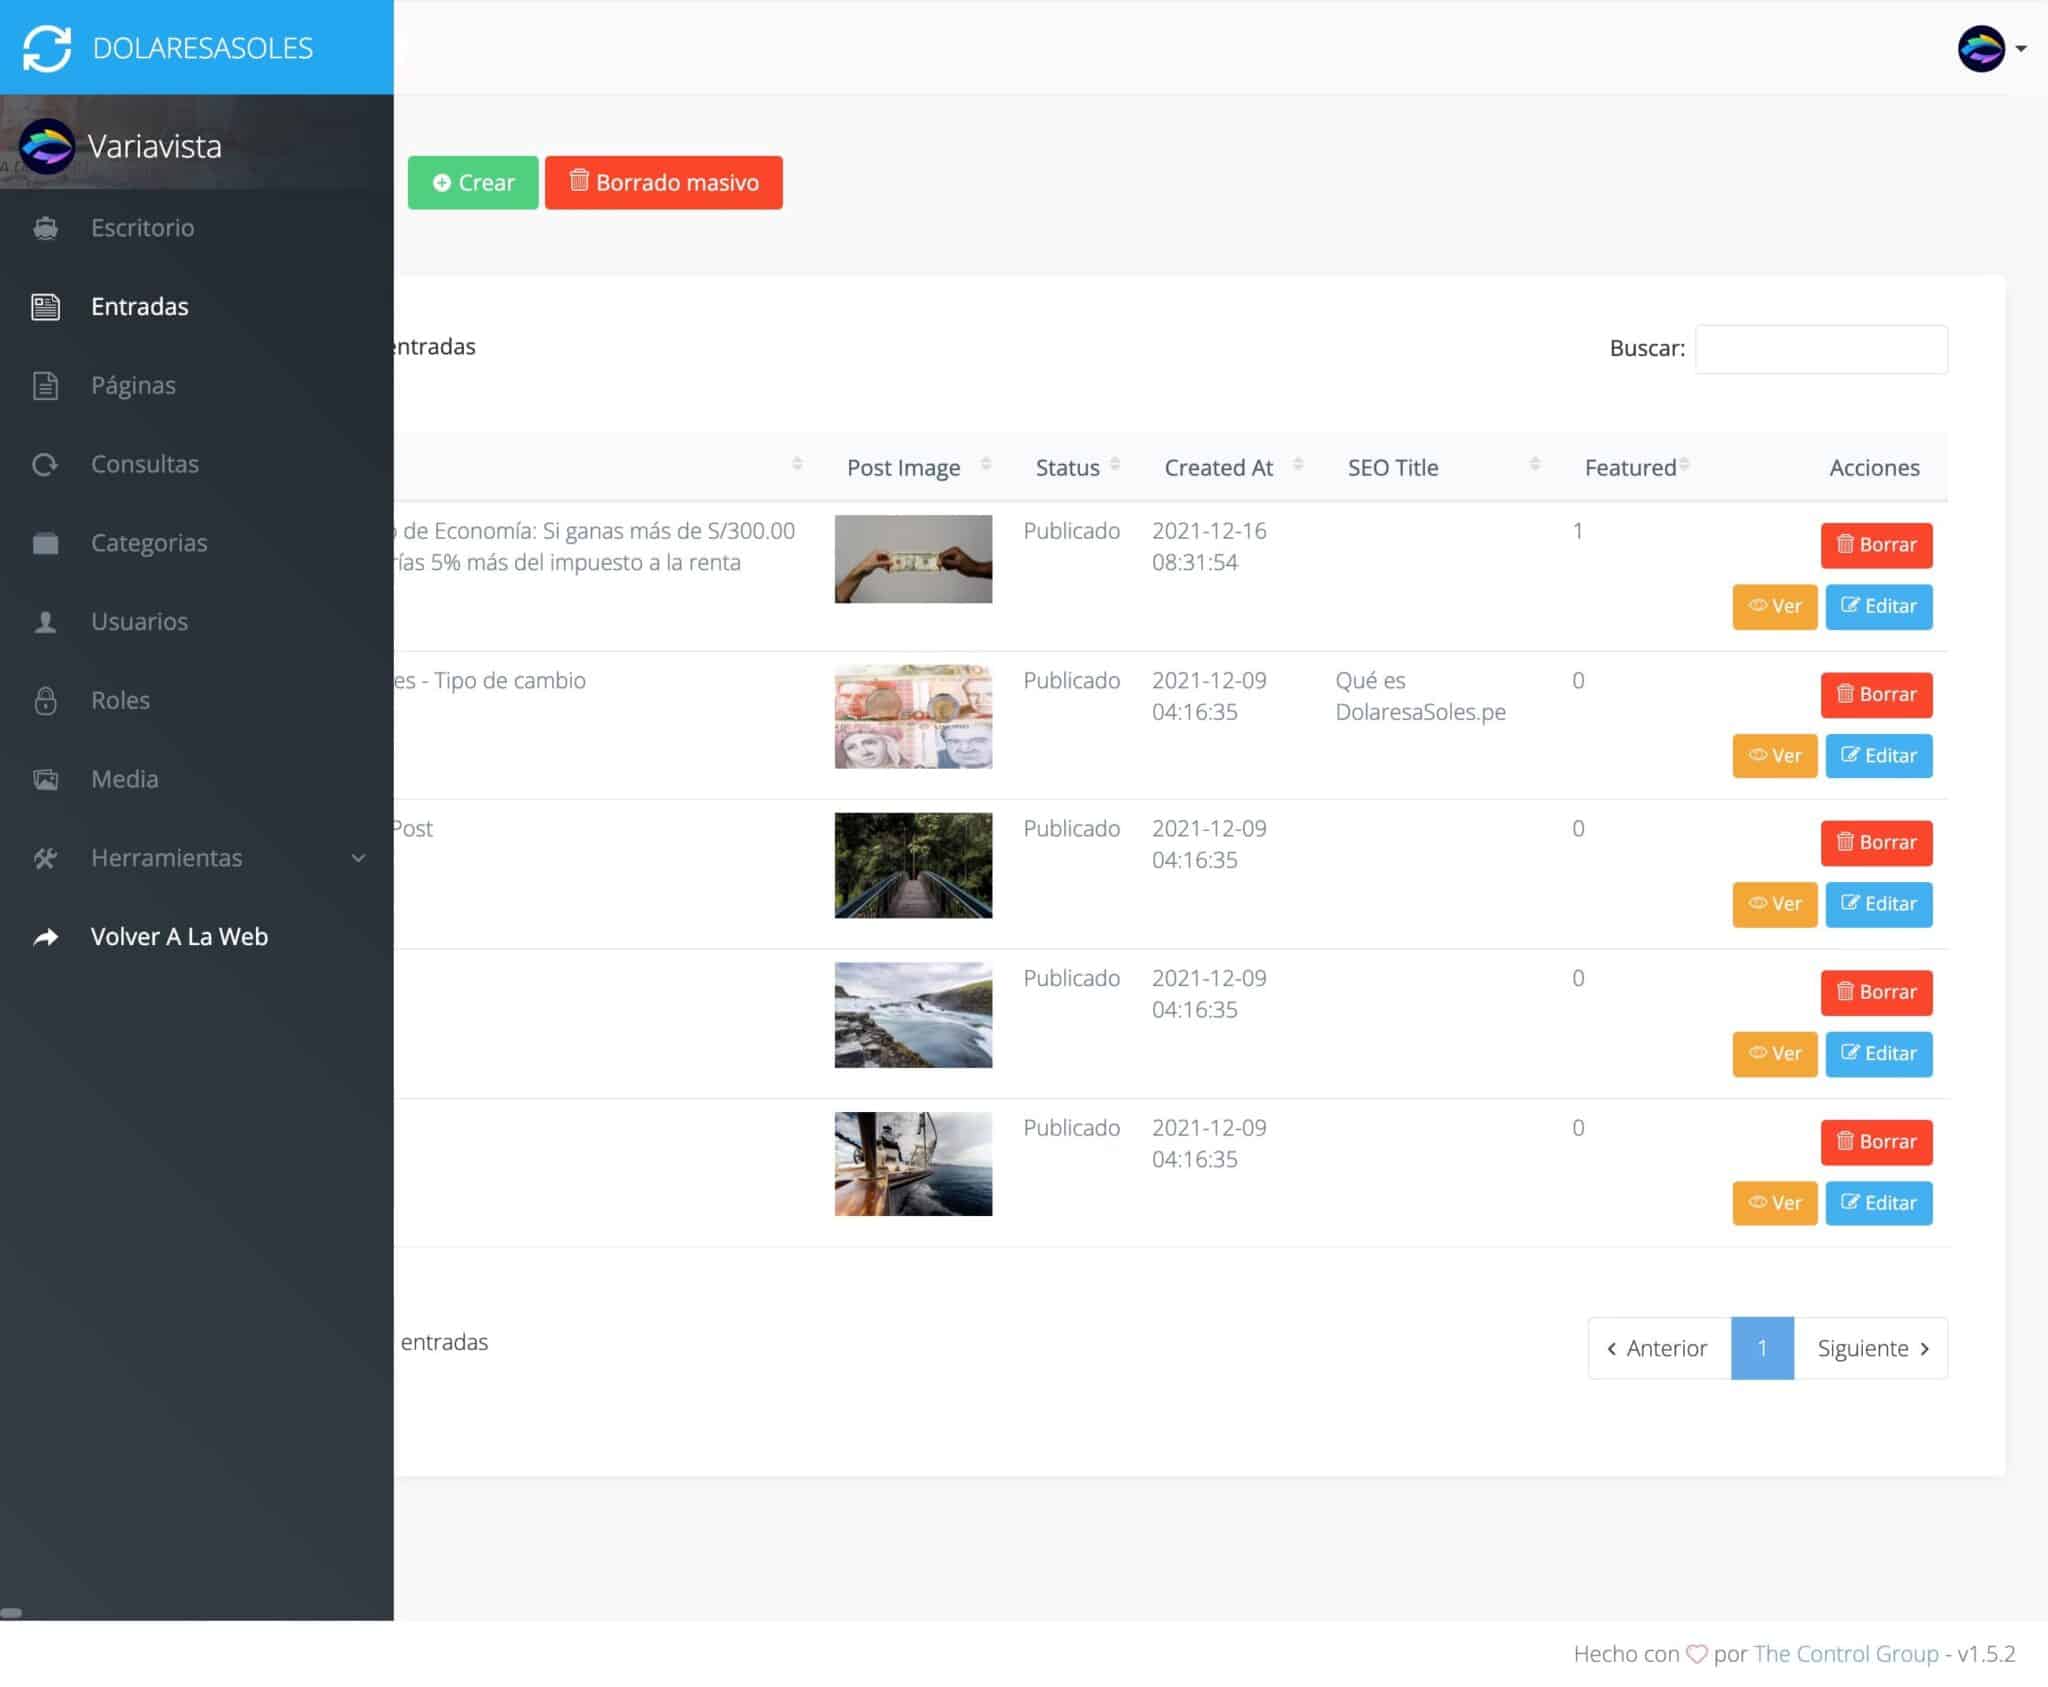Click the Herramientas tools icon
The height and width of the screenshot is (1687, 2048).
(x=46, y=859)
